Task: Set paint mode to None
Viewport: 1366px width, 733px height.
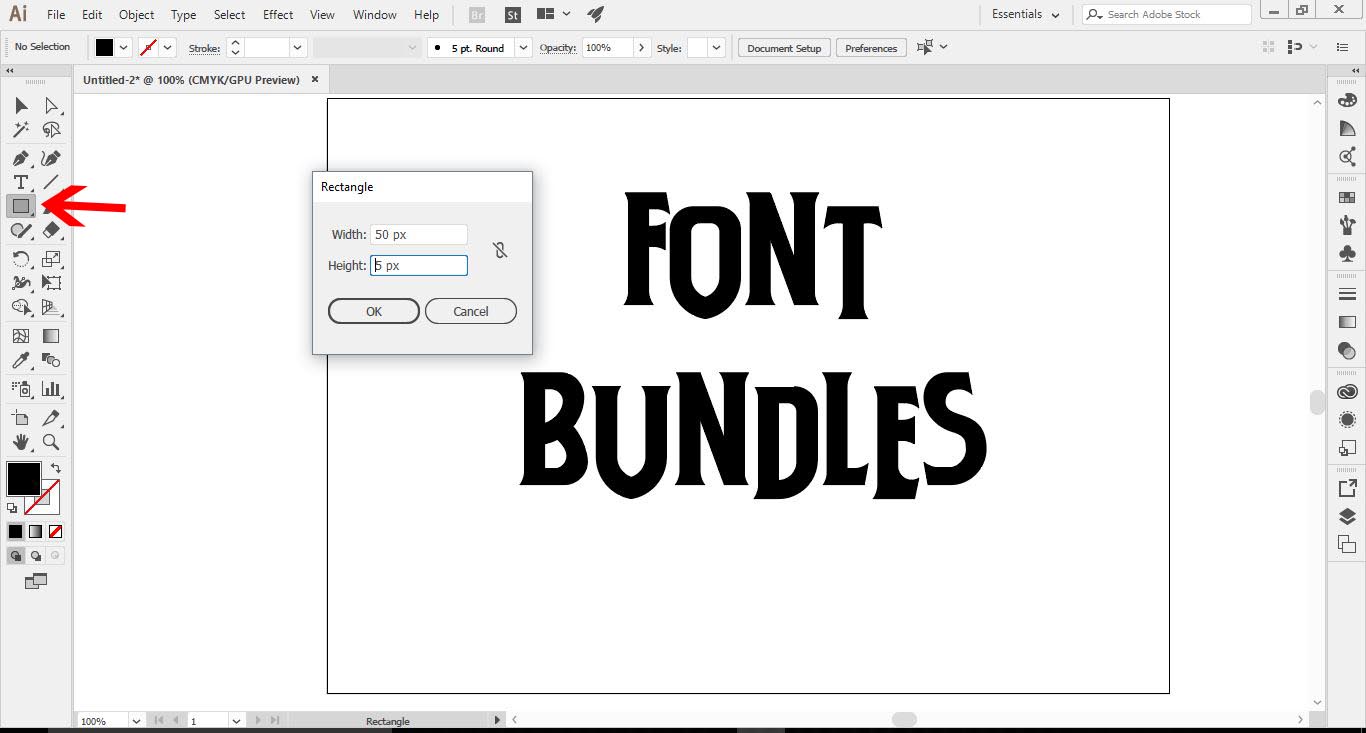Action: pos(56,532)
